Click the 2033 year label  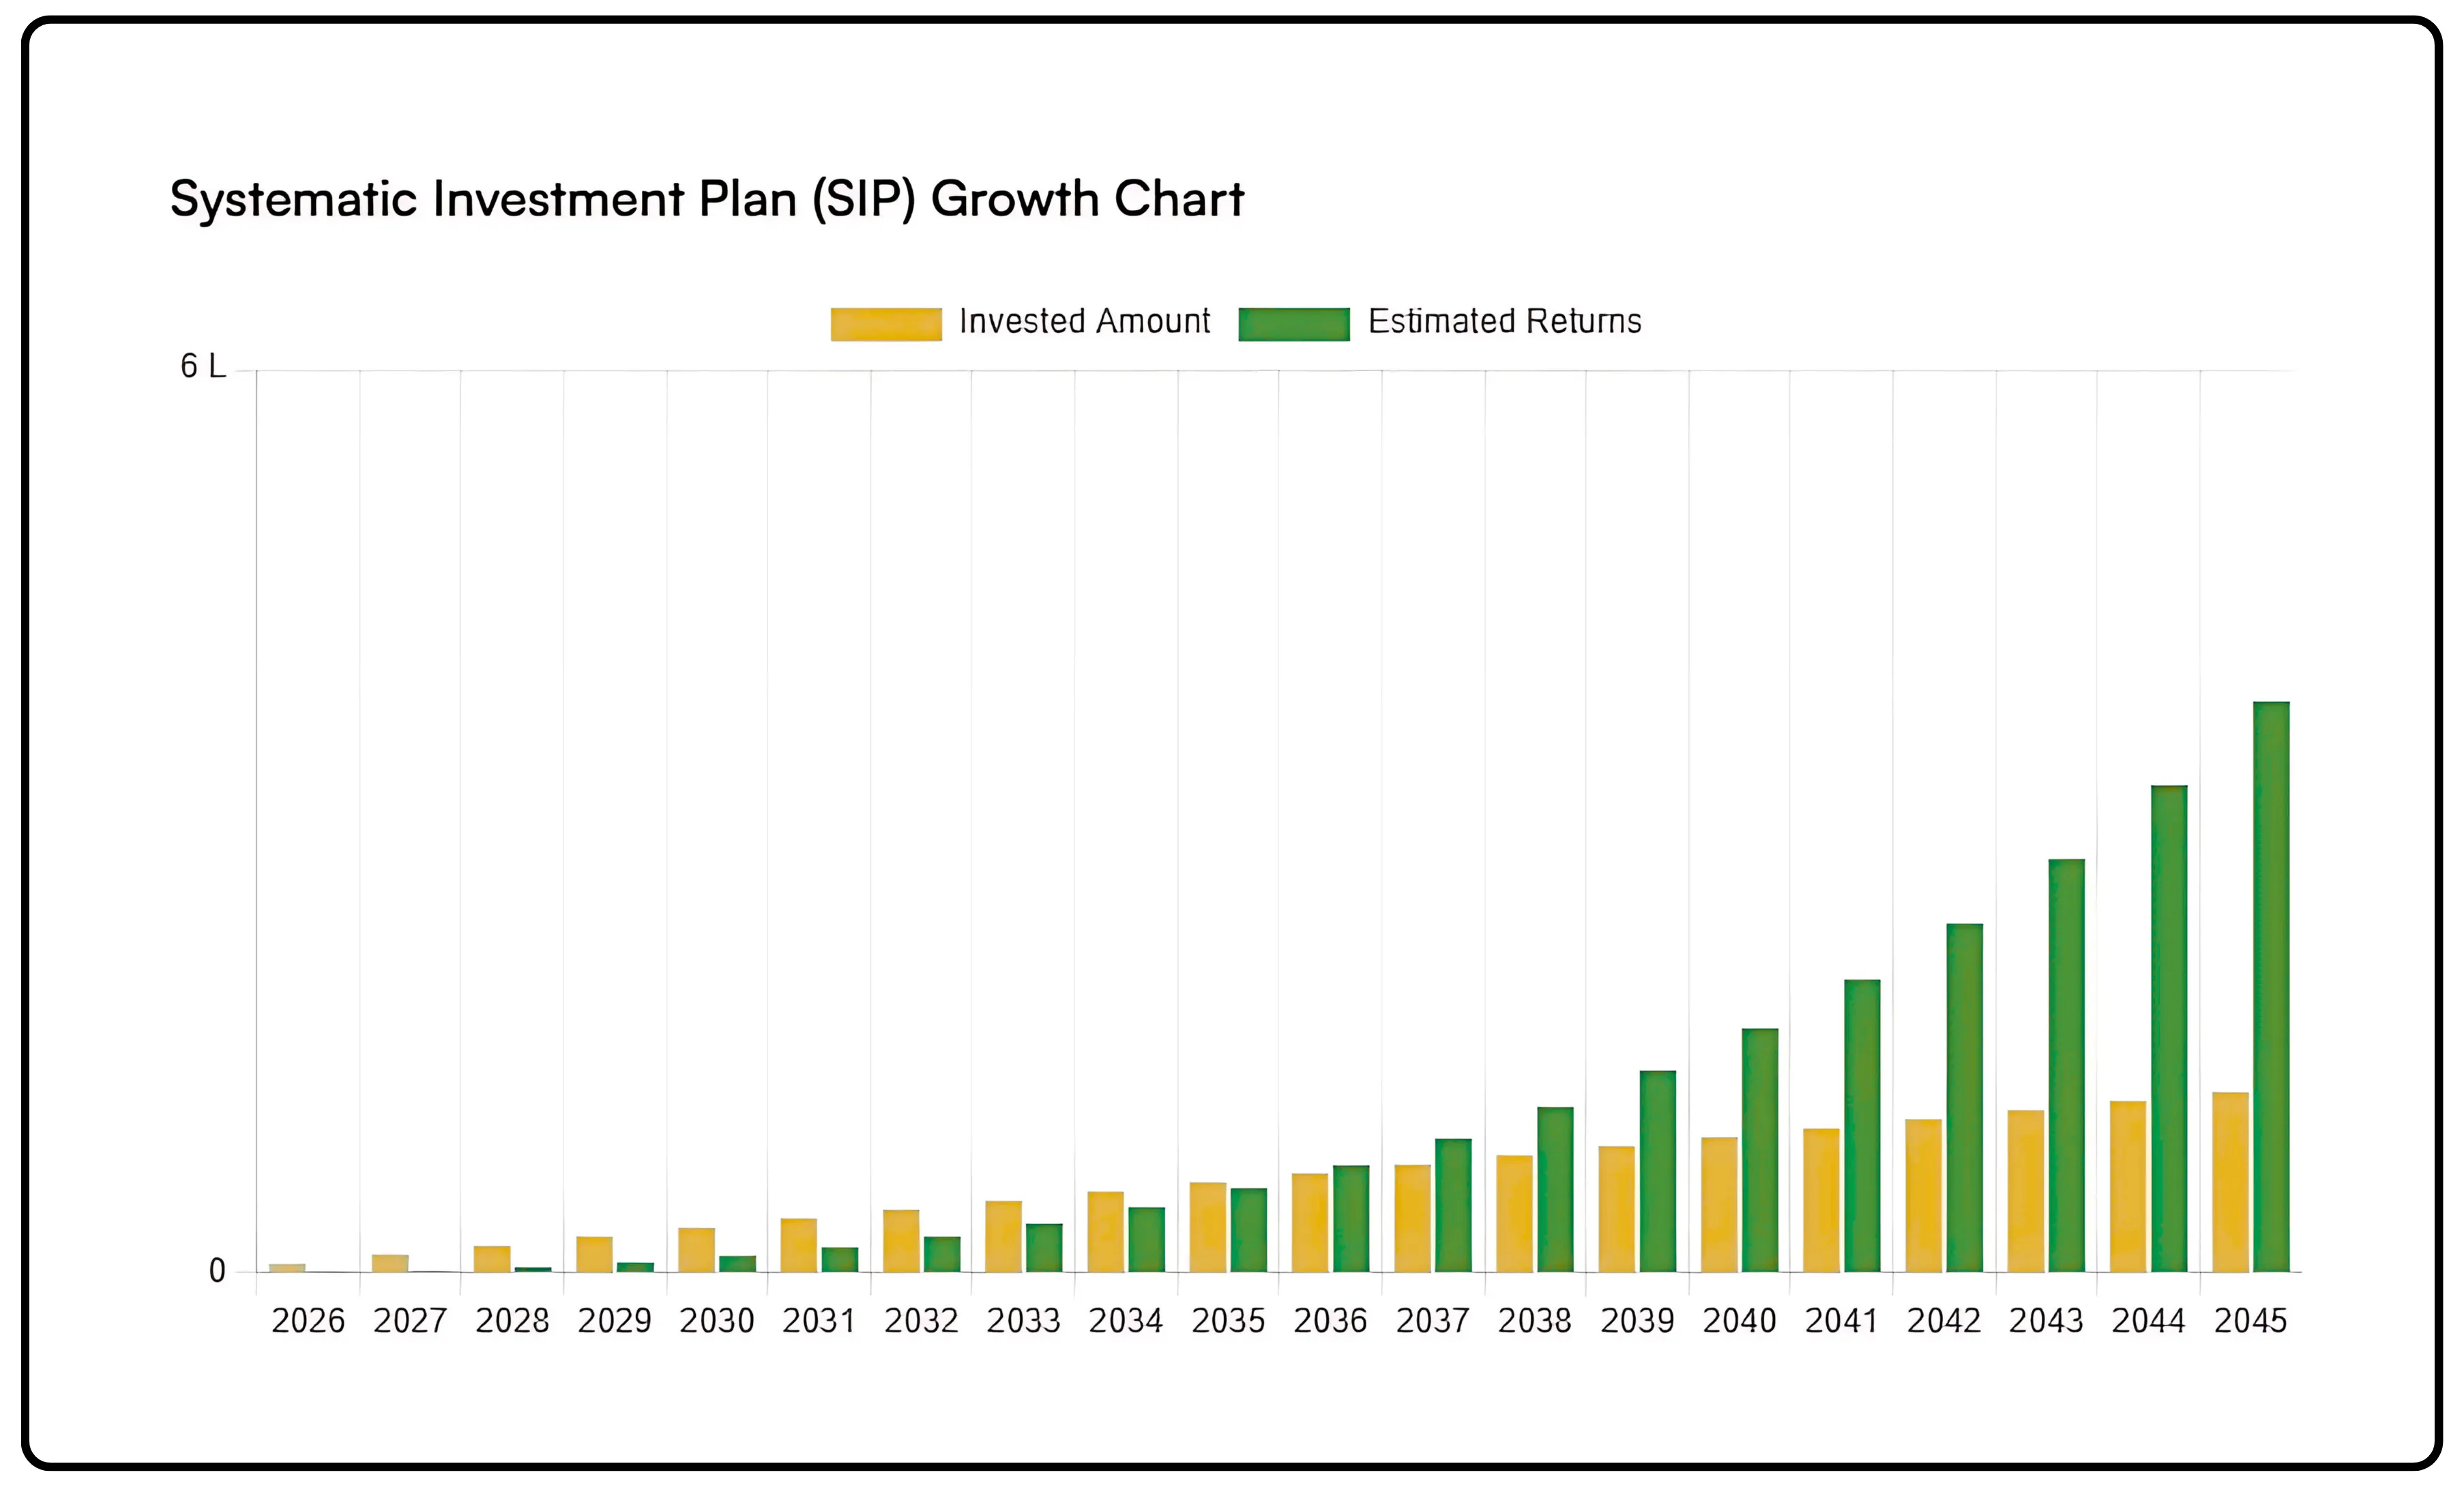[x=1023, y=1321]
